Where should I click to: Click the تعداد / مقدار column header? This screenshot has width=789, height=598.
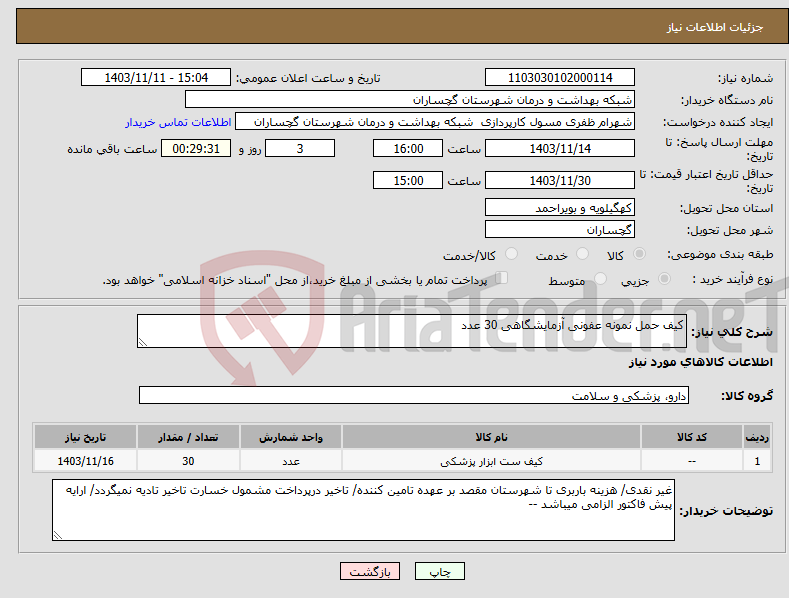tap(188, 437)
